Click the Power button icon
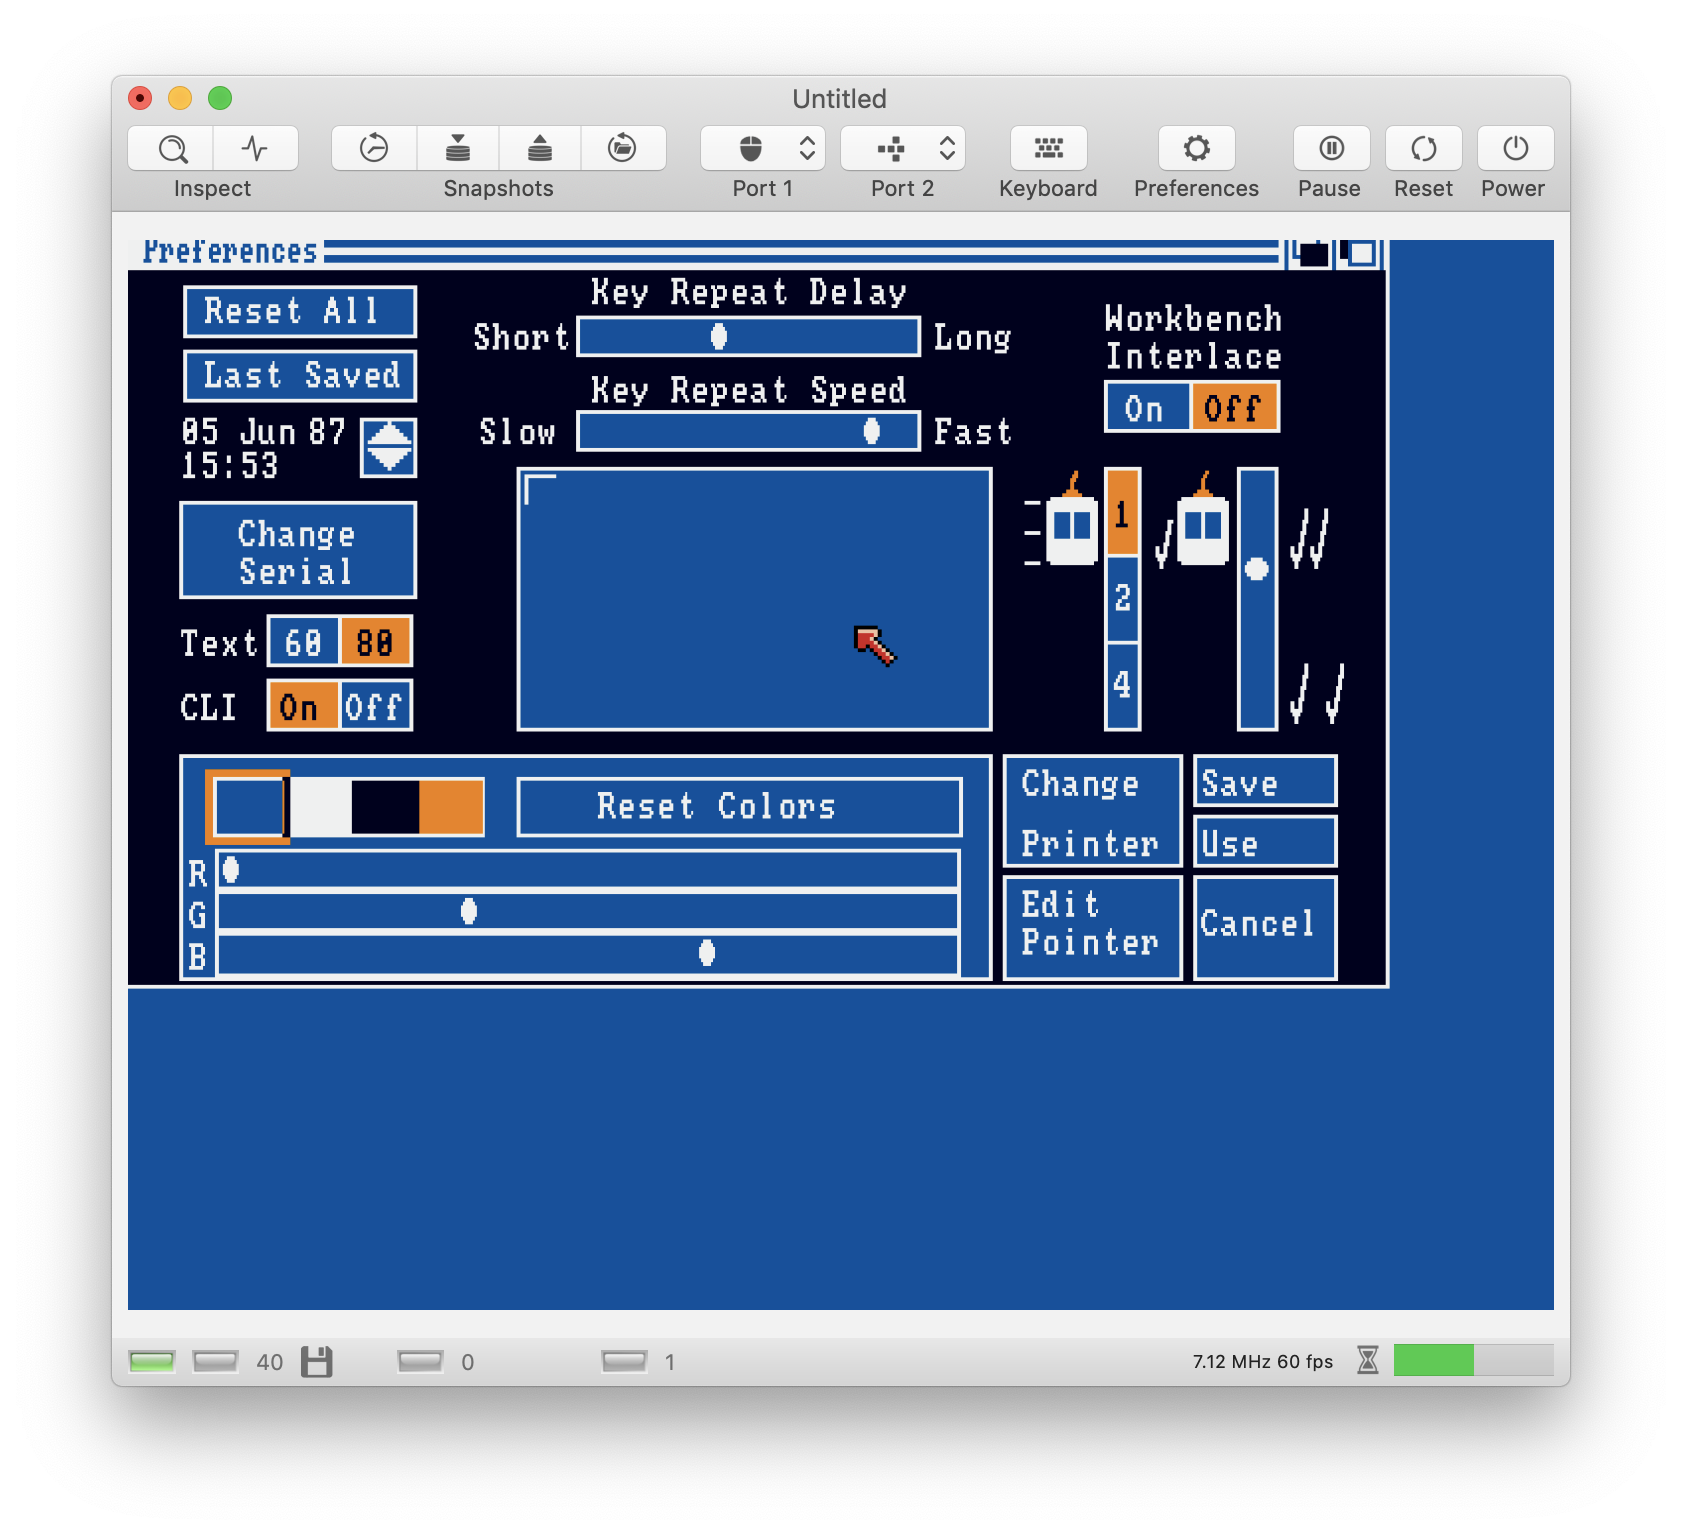Screen dimensions: 1682x1534 click(x=1515, y=149)
